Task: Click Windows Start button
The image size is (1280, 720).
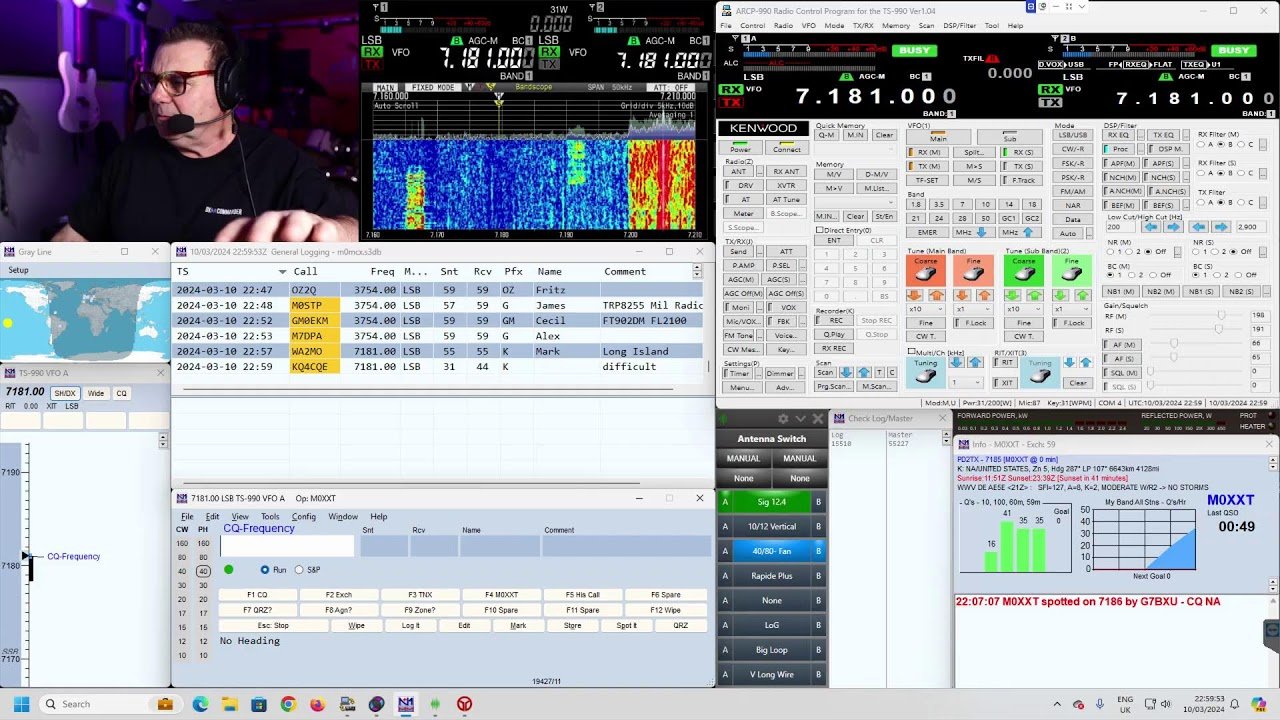Action: pos(21,704)
